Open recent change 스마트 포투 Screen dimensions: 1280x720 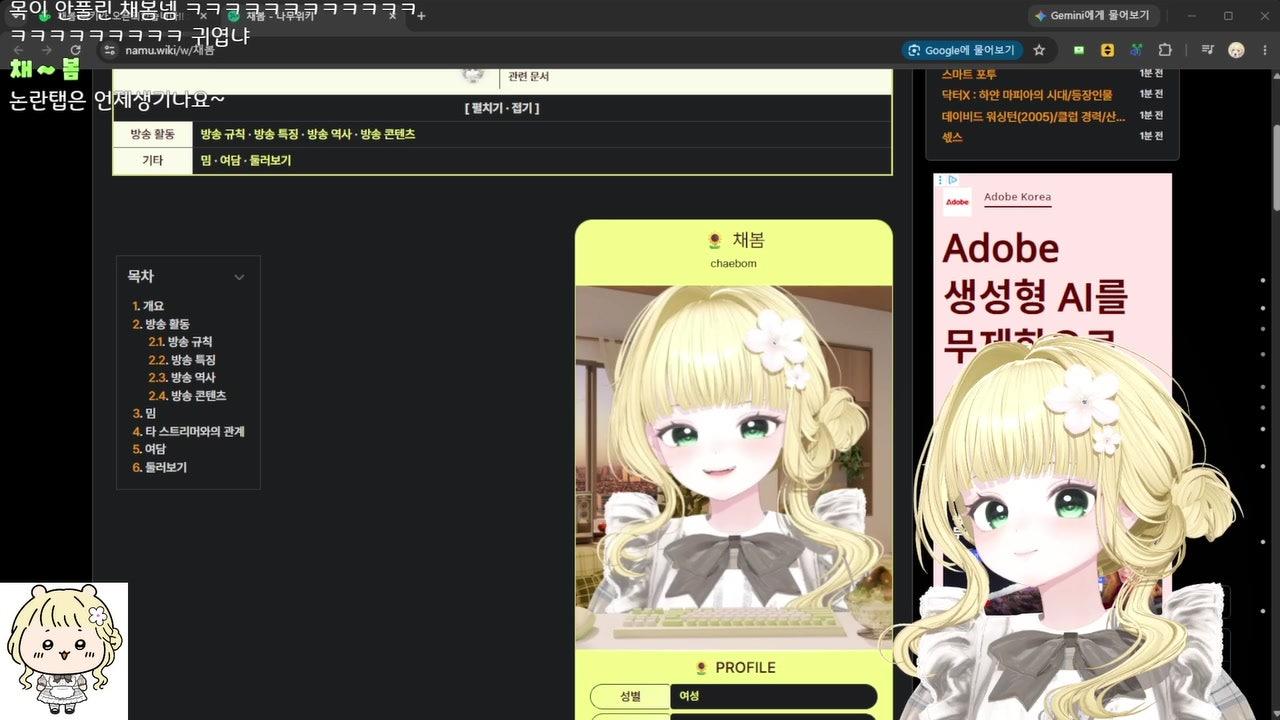[969, 74]
